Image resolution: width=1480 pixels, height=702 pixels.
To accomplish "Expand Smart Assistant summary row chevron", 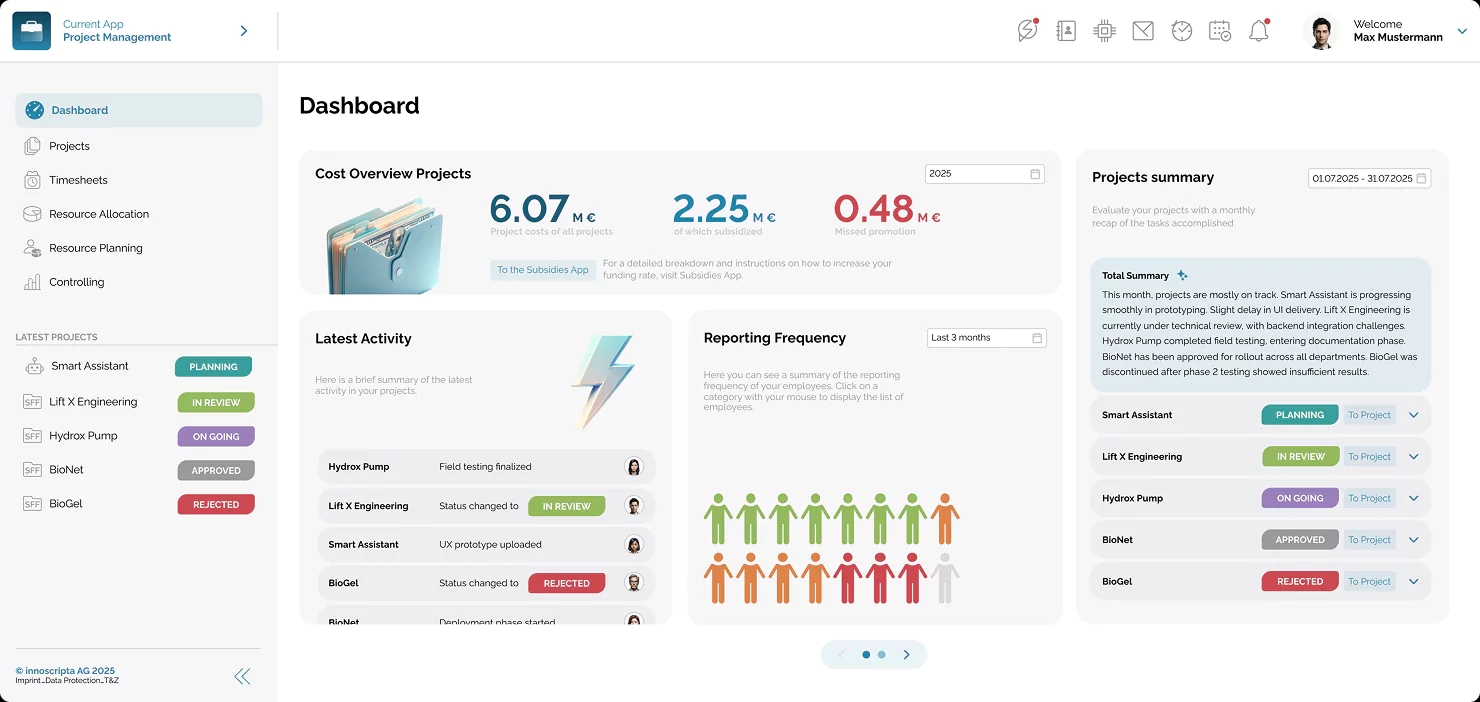I will click(1414, 415).
